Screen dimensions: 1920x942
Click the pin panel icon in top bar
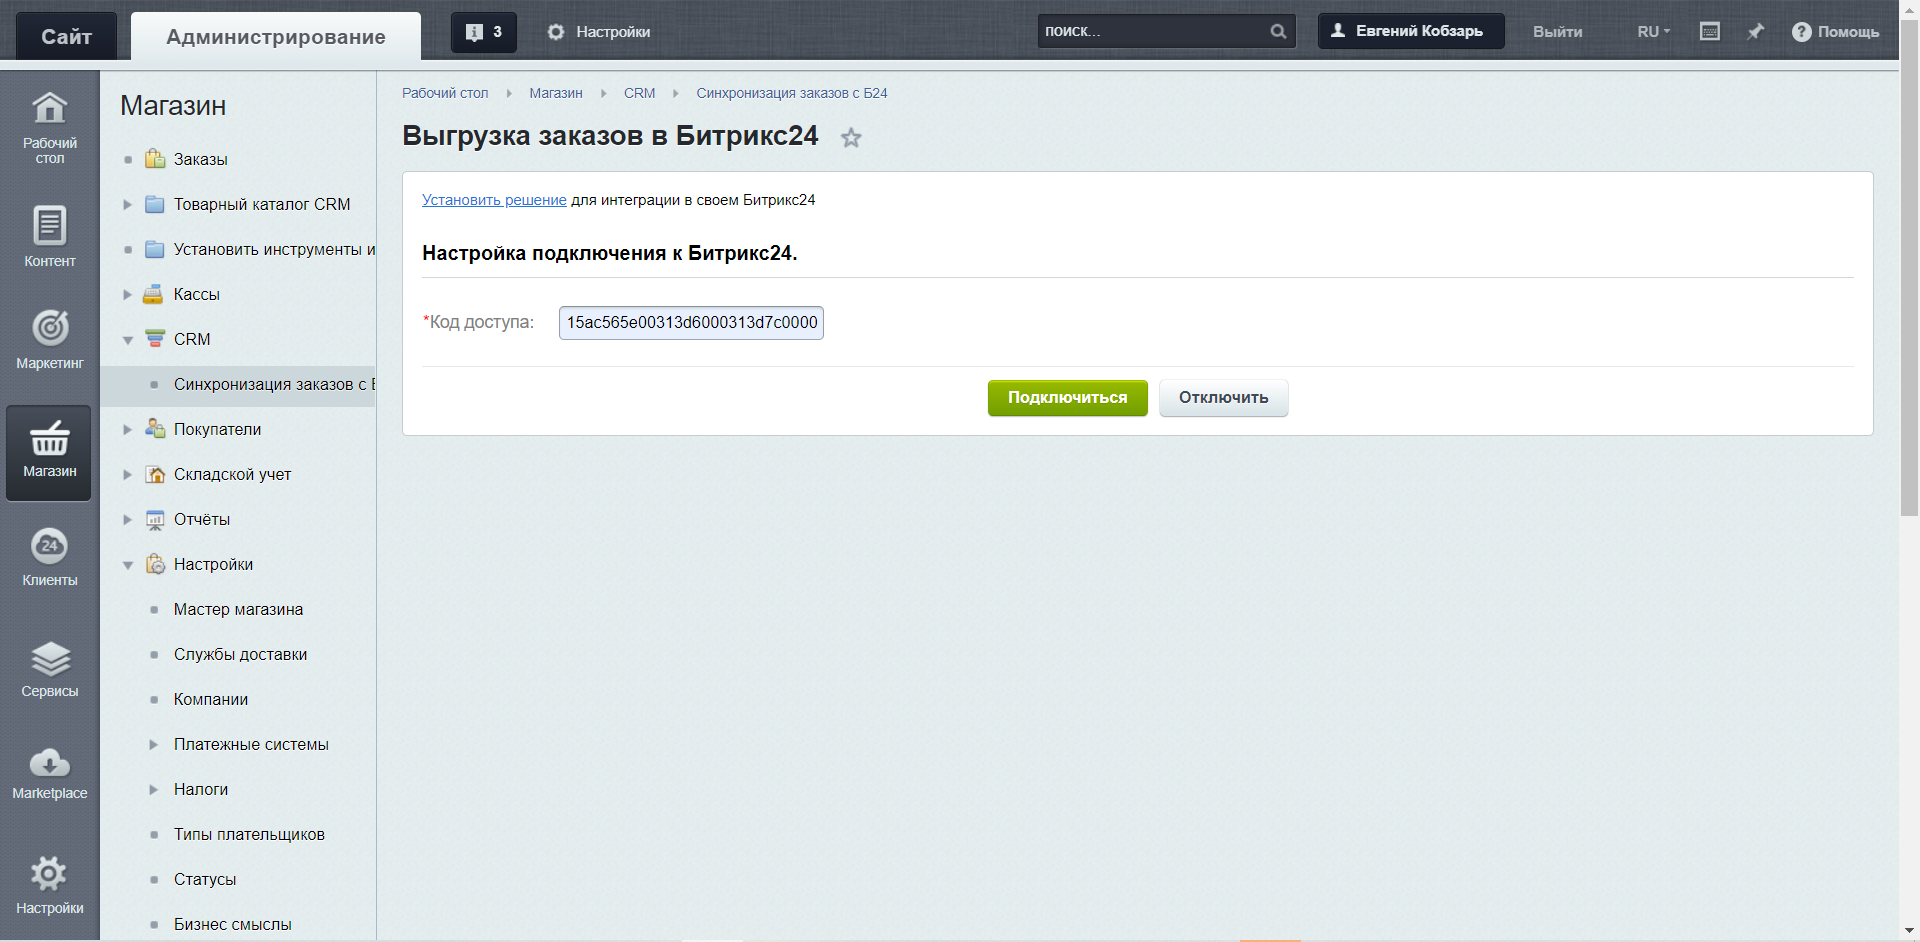pyautogui.click(x=1755, y=32)
